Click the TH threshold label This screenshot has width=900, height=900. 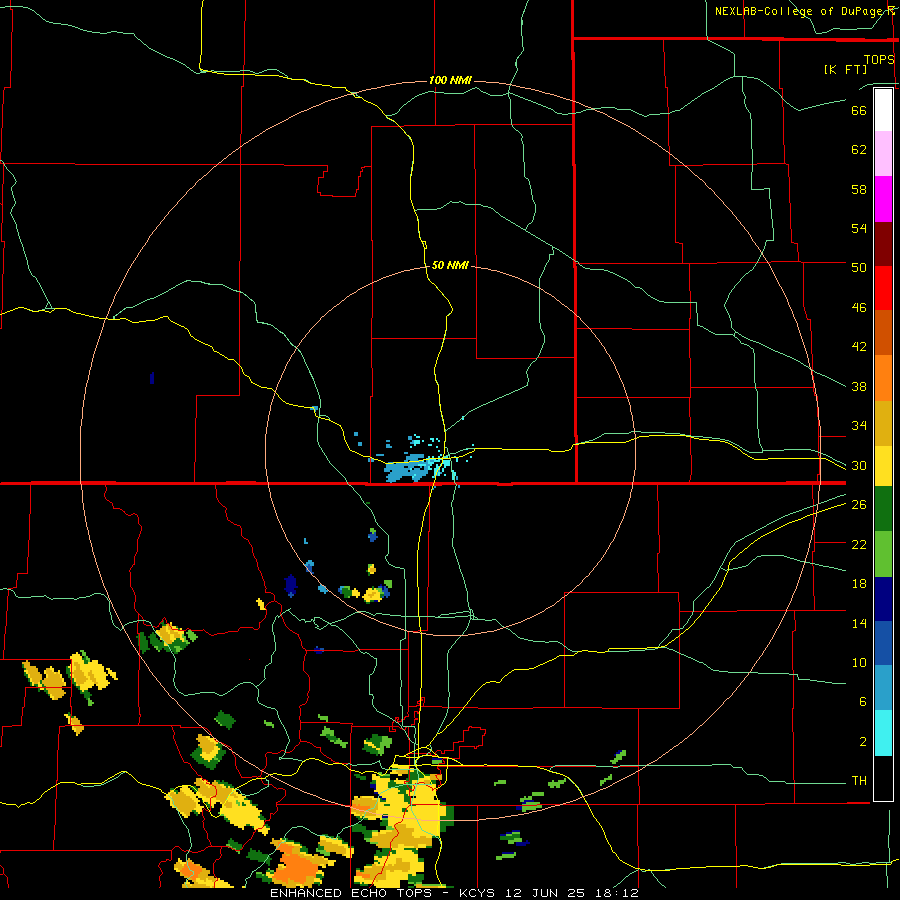pos(859,780)
